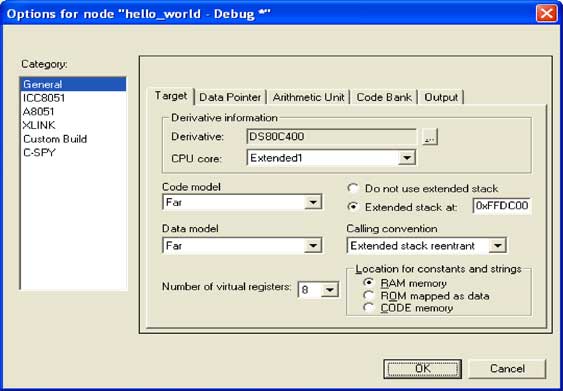Close the Options dialog window
This screenshot has height=391, width=563.
(x=546, y=14)
